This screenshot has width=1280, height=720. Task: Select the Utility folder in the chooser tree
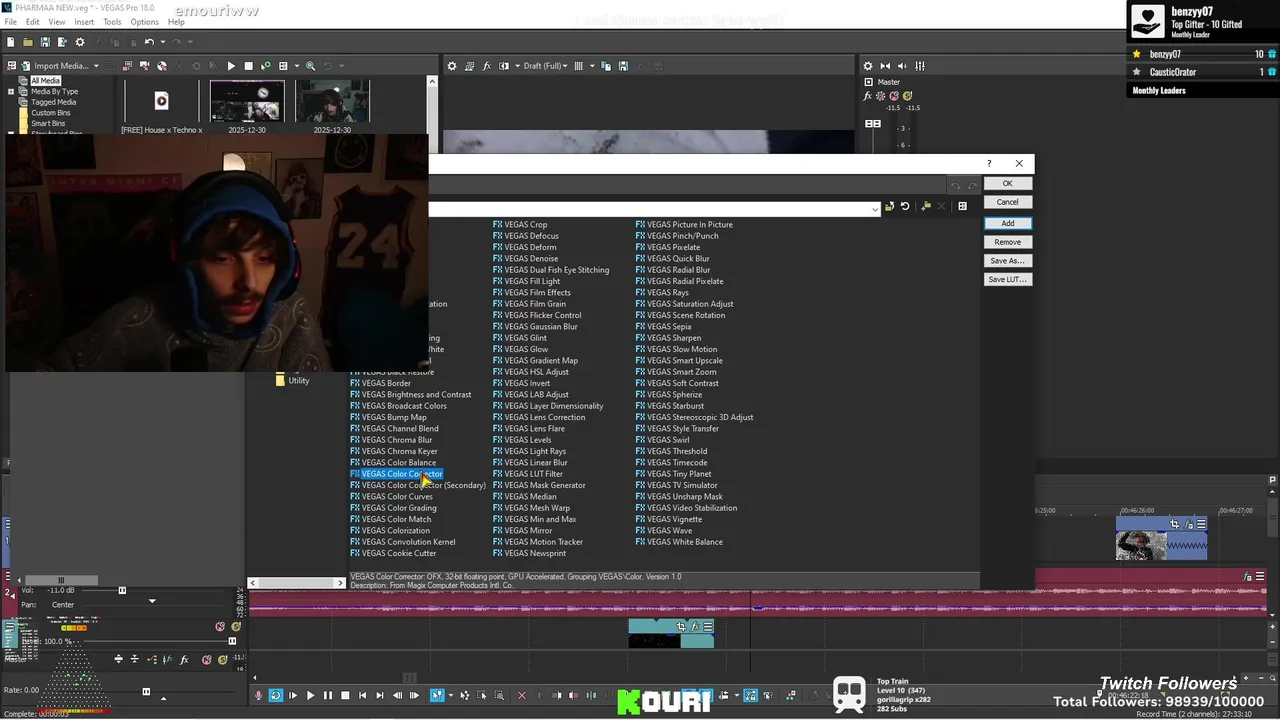pyautogui.click(x=292, y=381)
